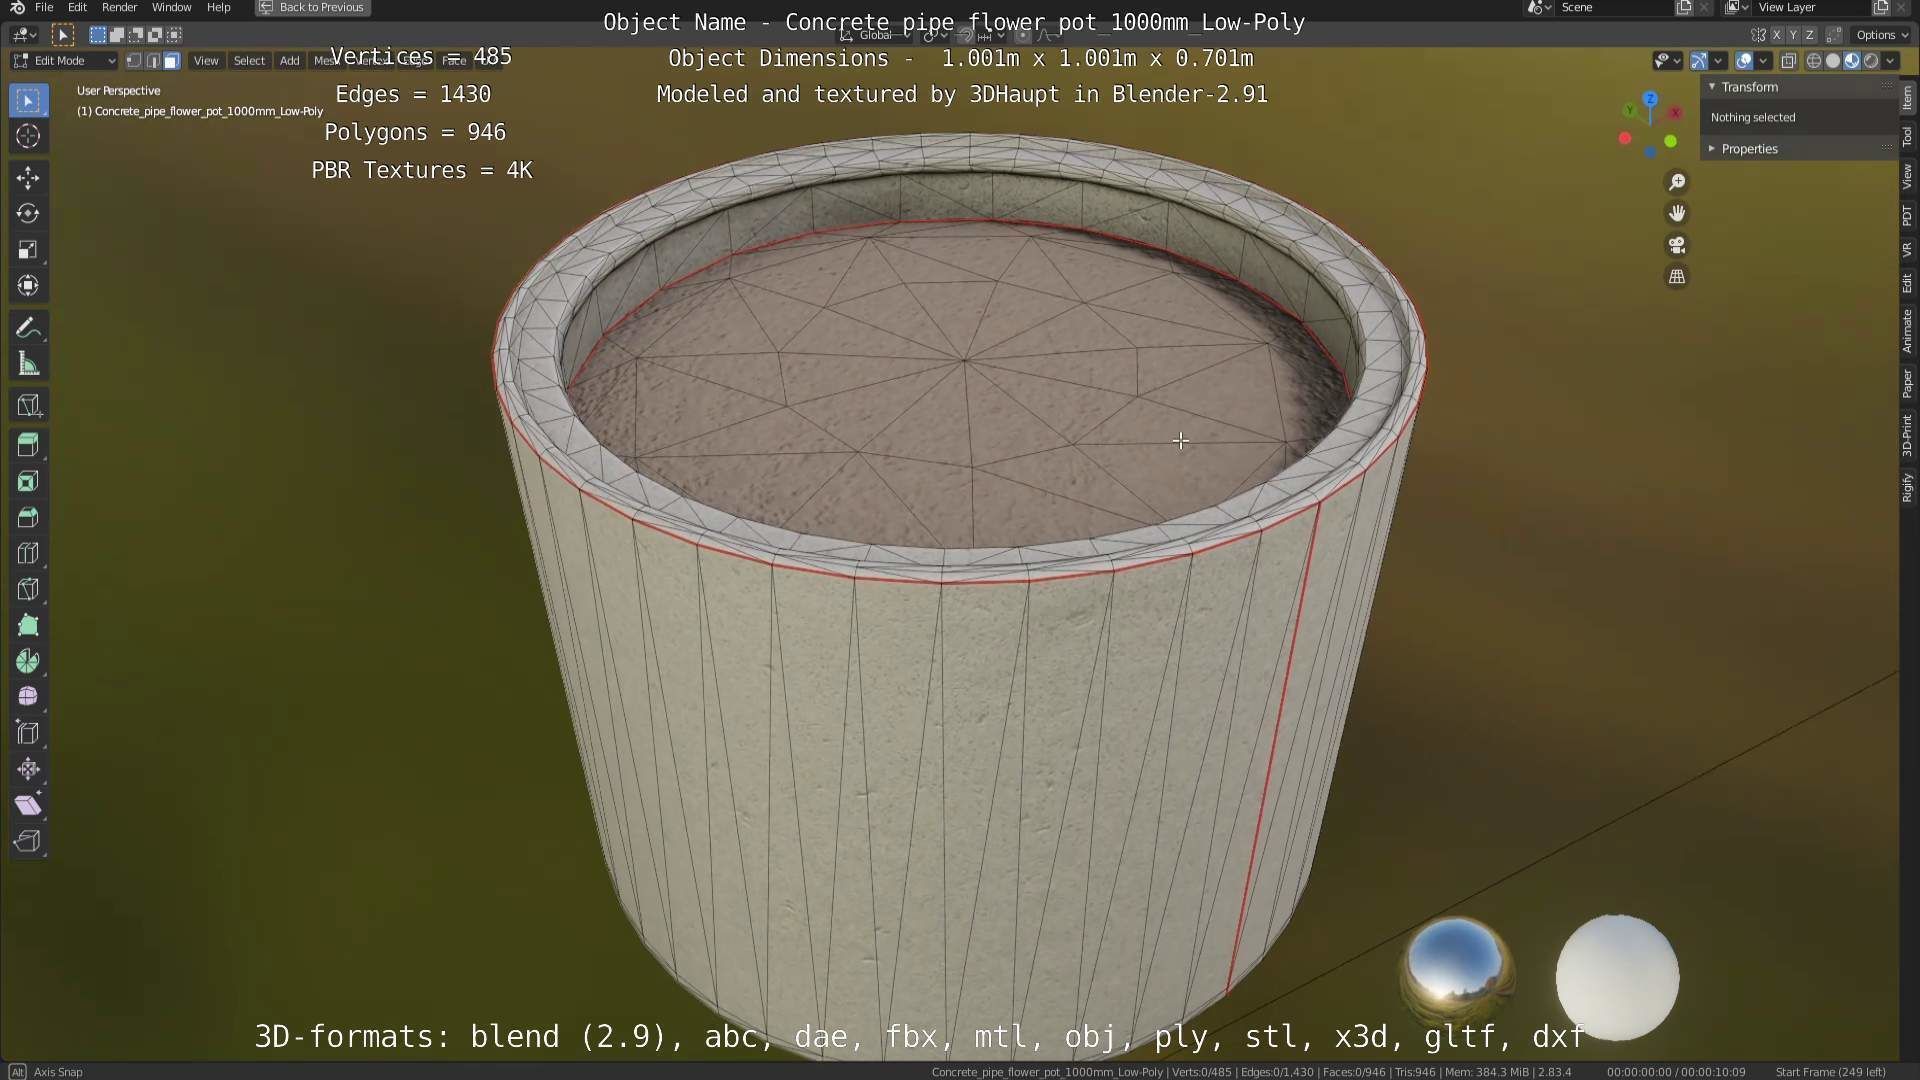
Task: Select the Move tool
Action: tap(28, 178)
